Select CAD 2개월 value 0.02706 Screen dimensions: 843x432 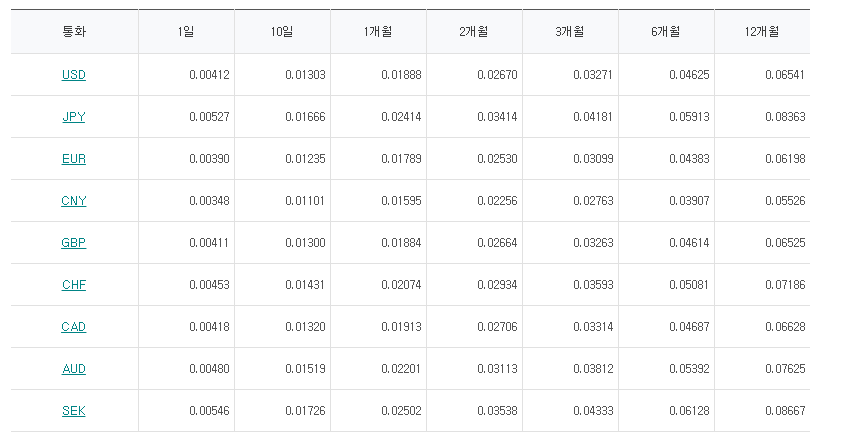point(497,326)
